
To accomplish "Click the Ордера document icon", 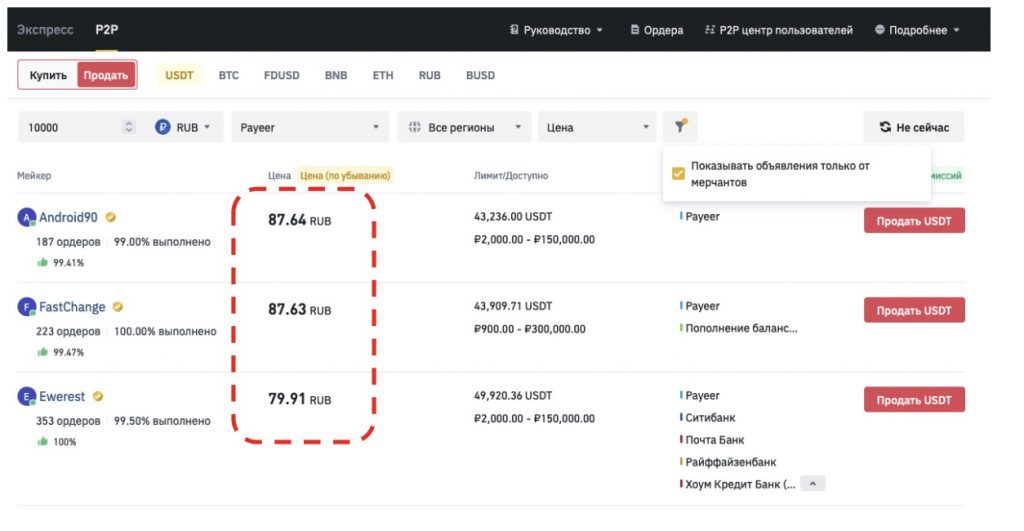I will (635, 29).
